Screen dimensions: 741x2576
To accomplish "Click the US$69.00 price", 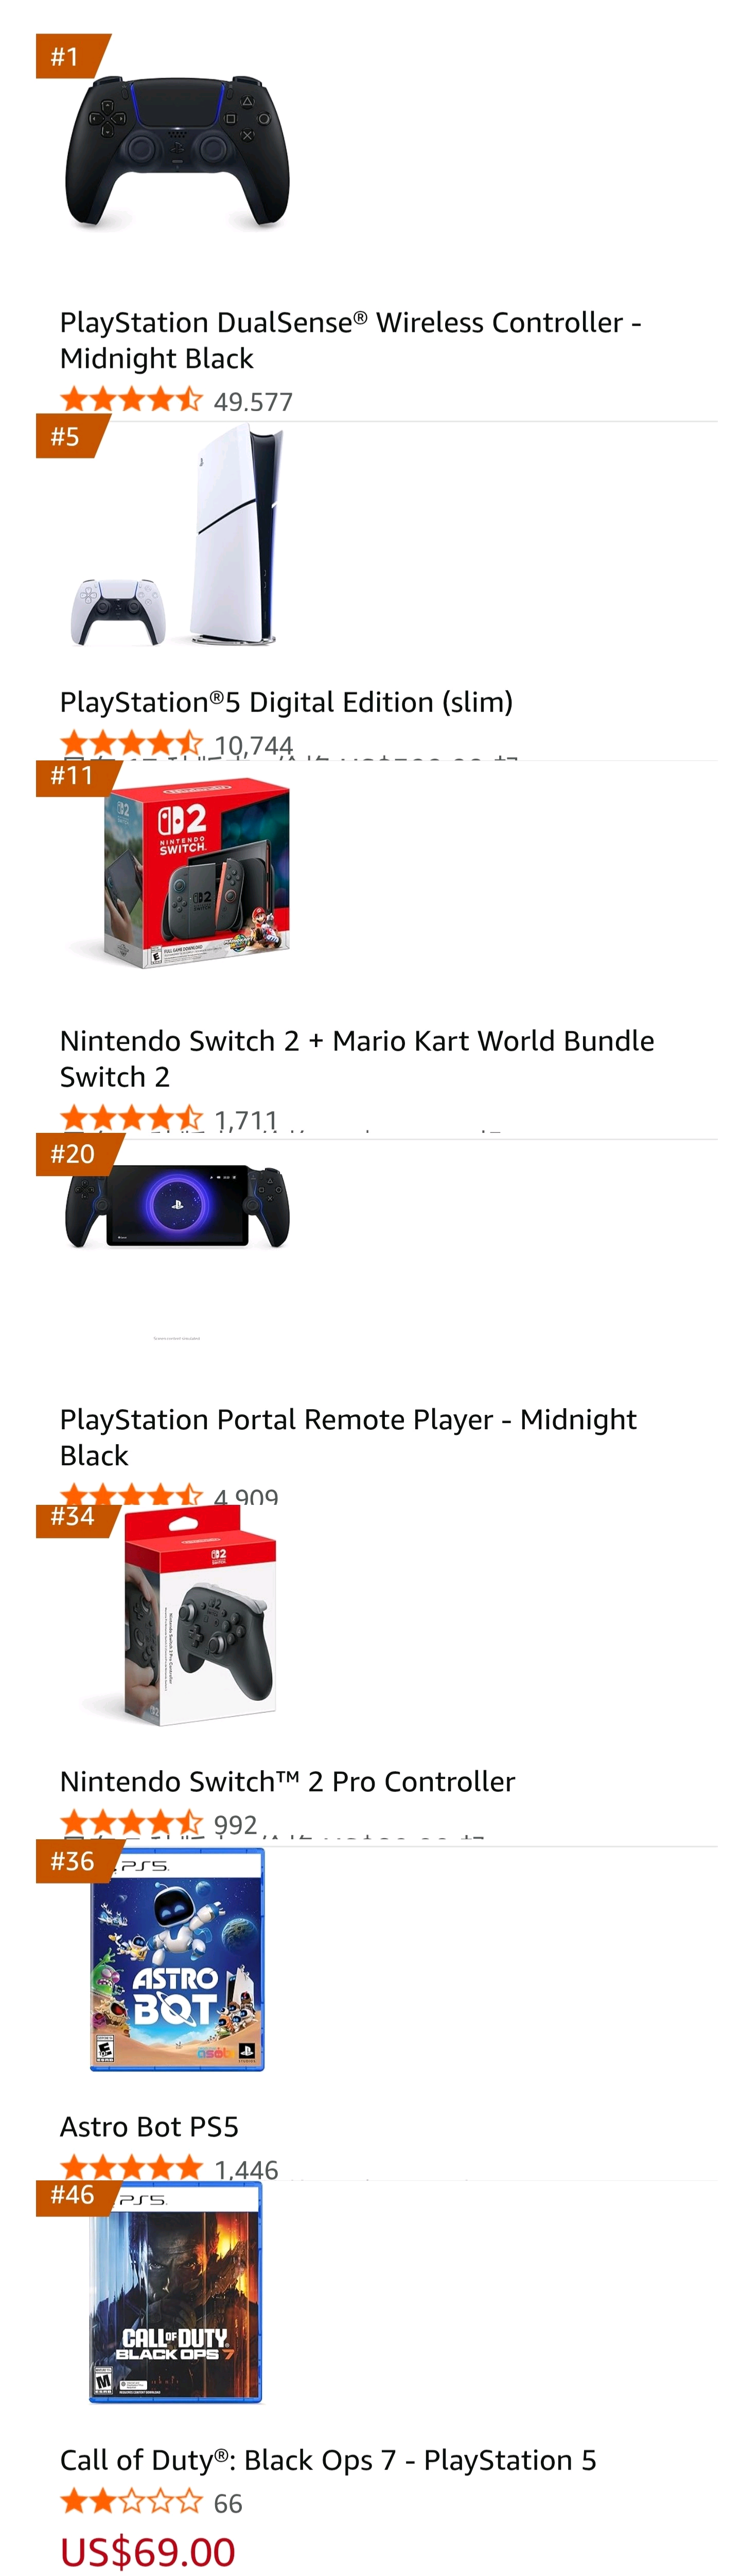I will [148, 2551].
